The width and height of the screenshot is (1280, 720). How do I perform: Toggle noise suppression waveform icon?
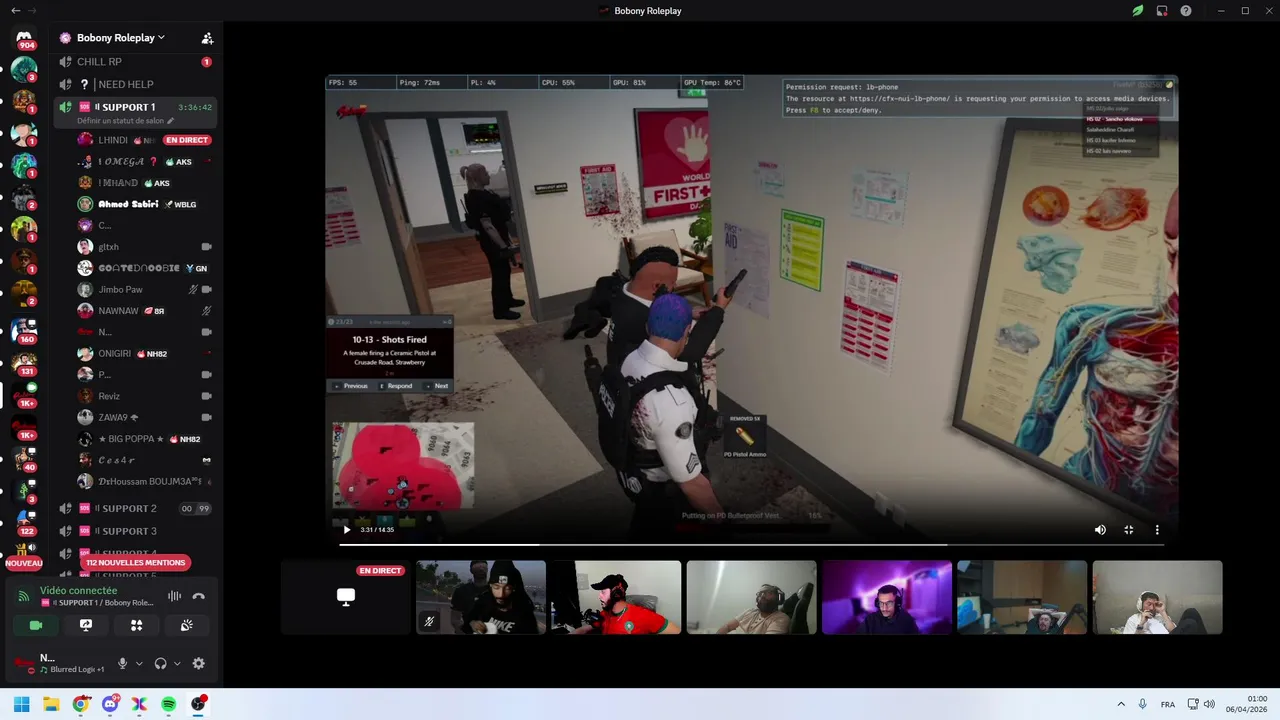(174, 596)
